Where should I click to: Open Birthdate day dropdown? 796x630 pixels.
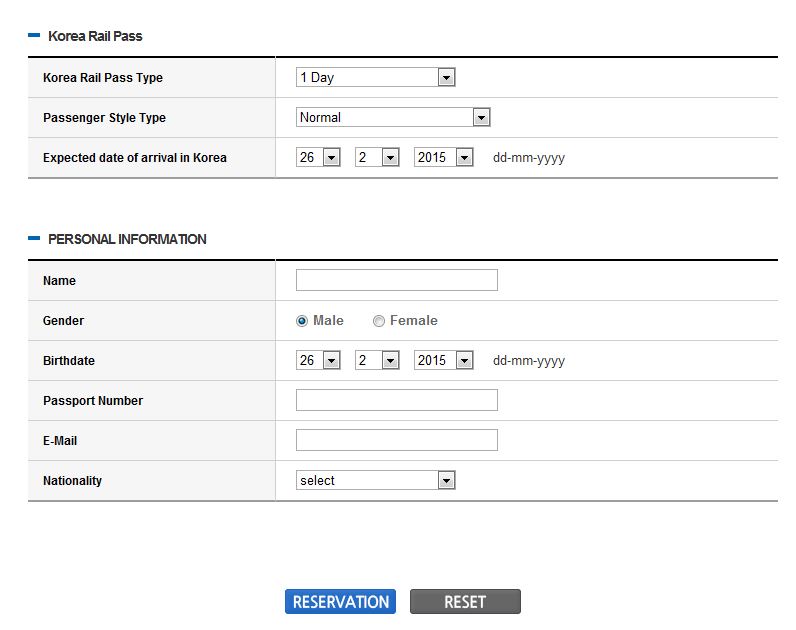click(x=318, y=360)
